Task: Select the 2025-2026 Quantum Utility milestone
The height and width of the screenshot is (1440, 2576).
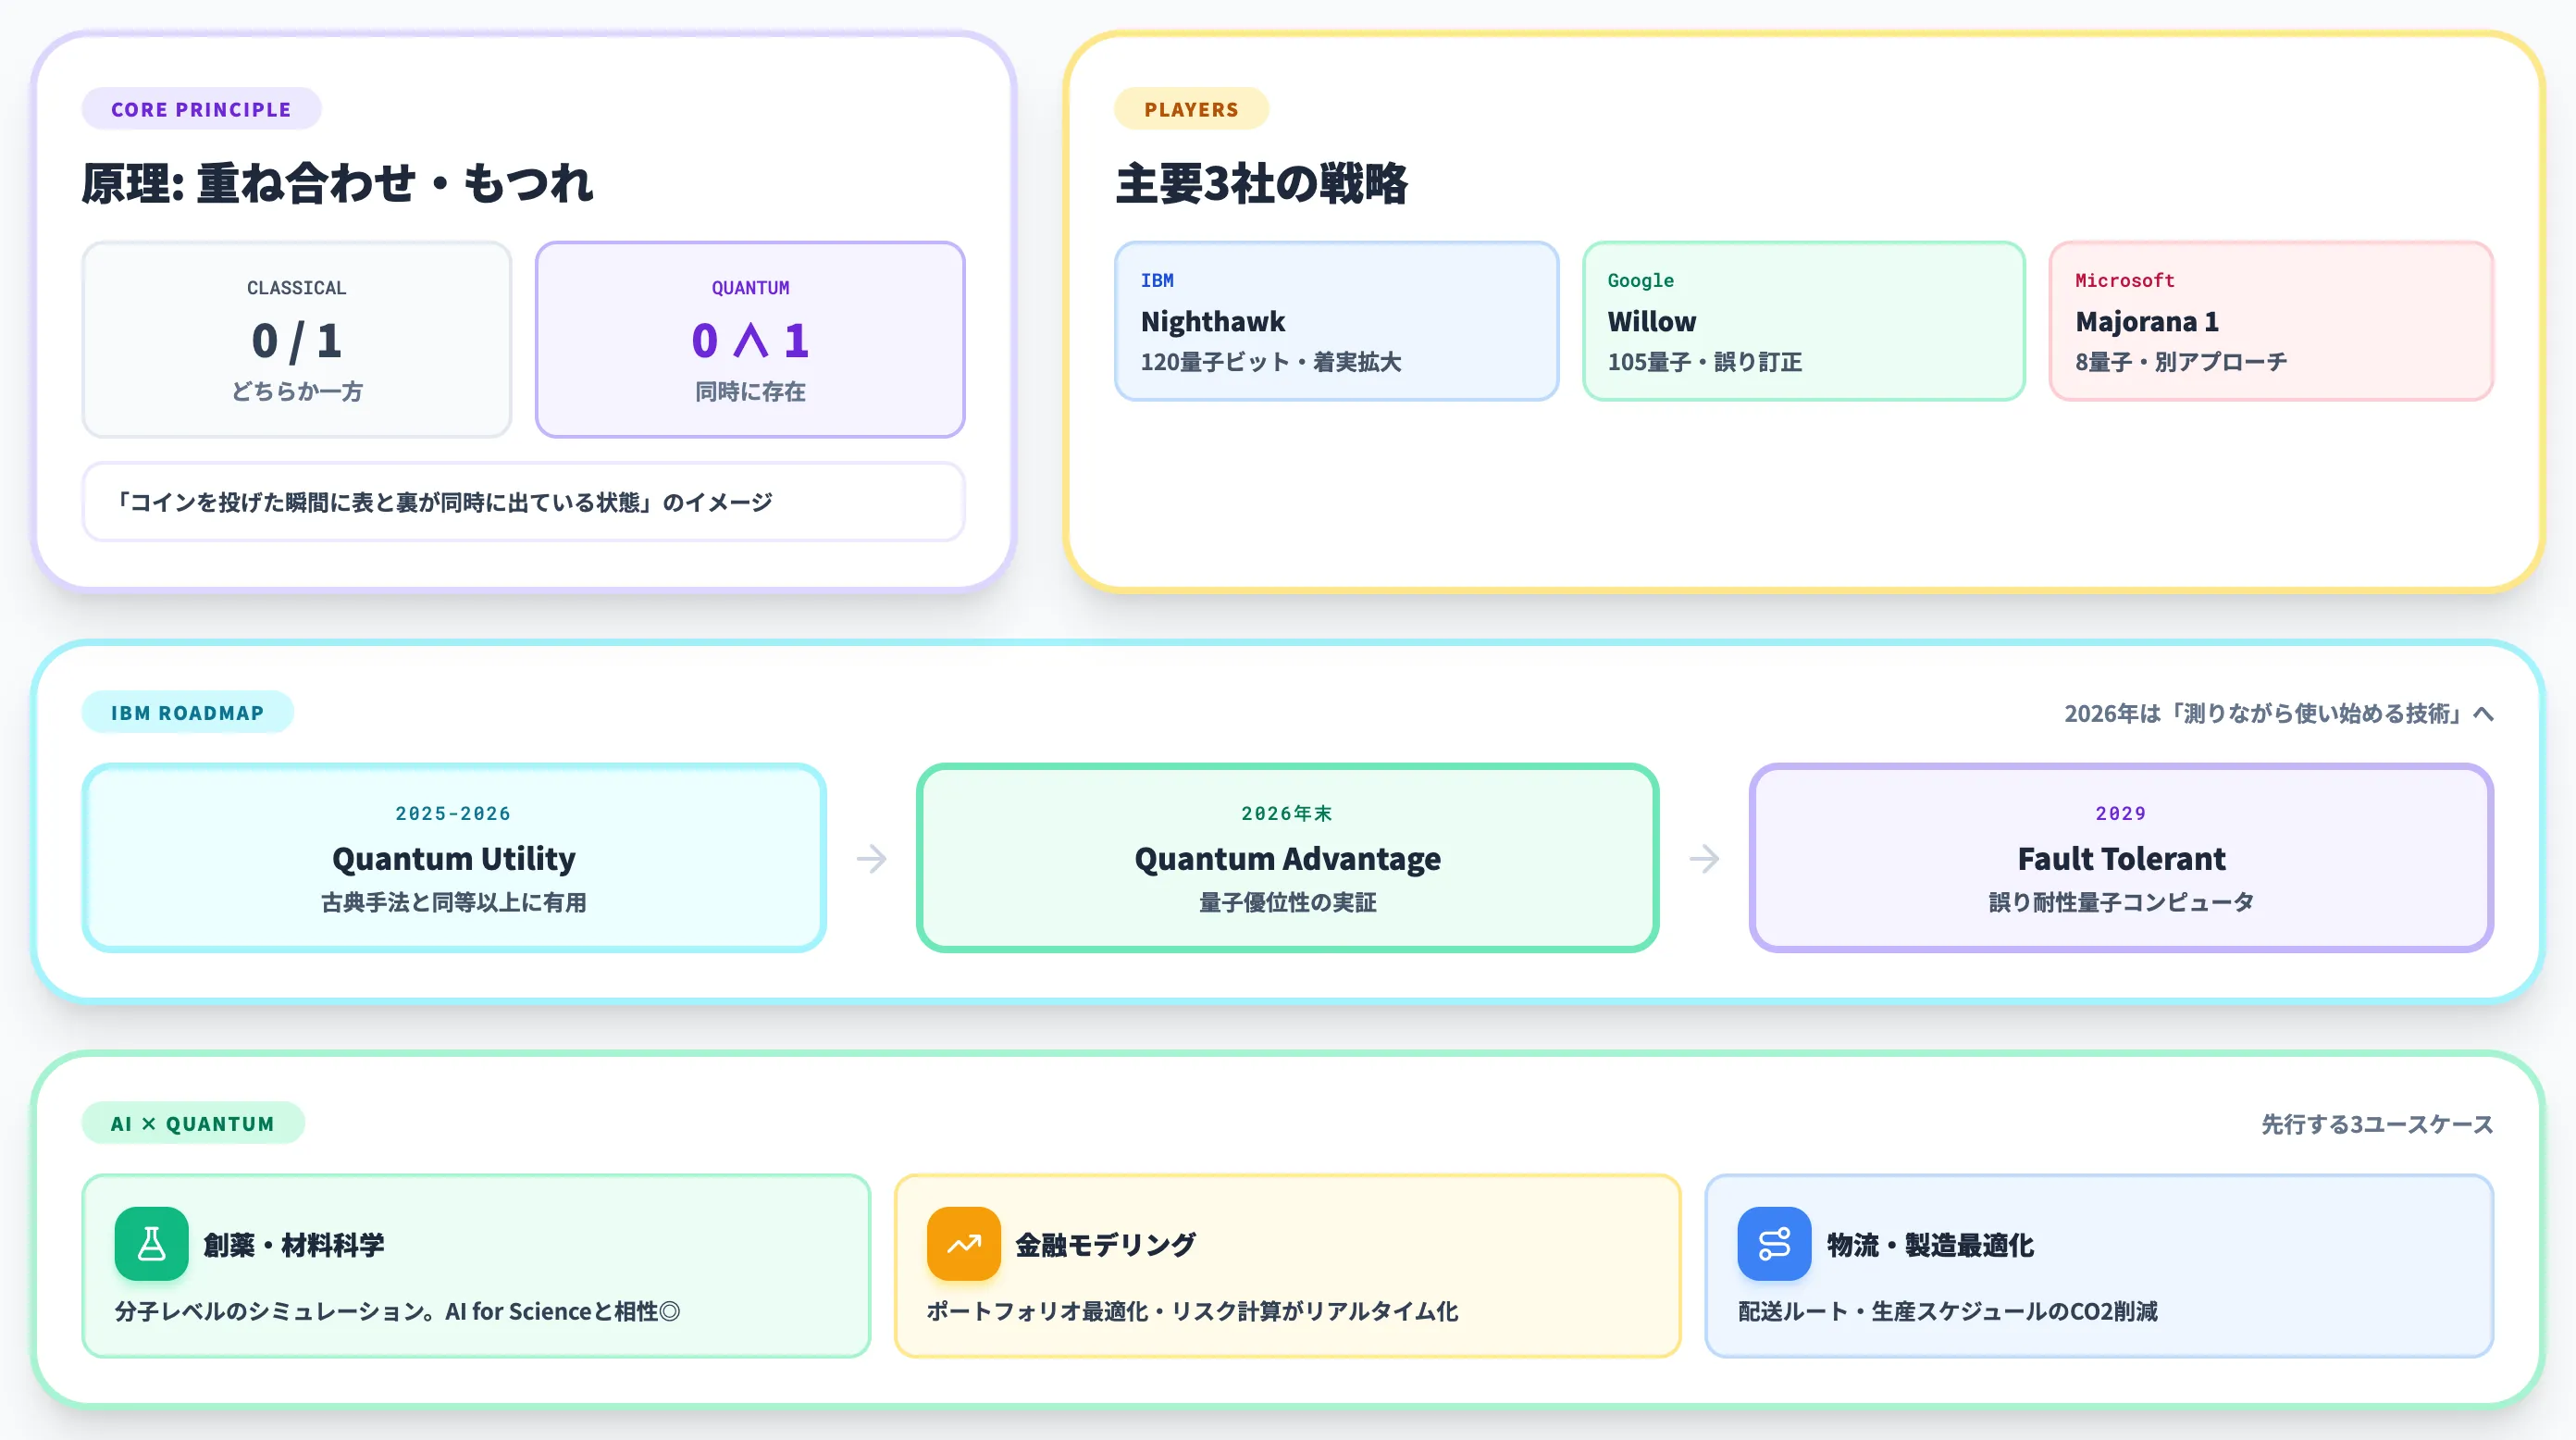Action: click(454, 858)
